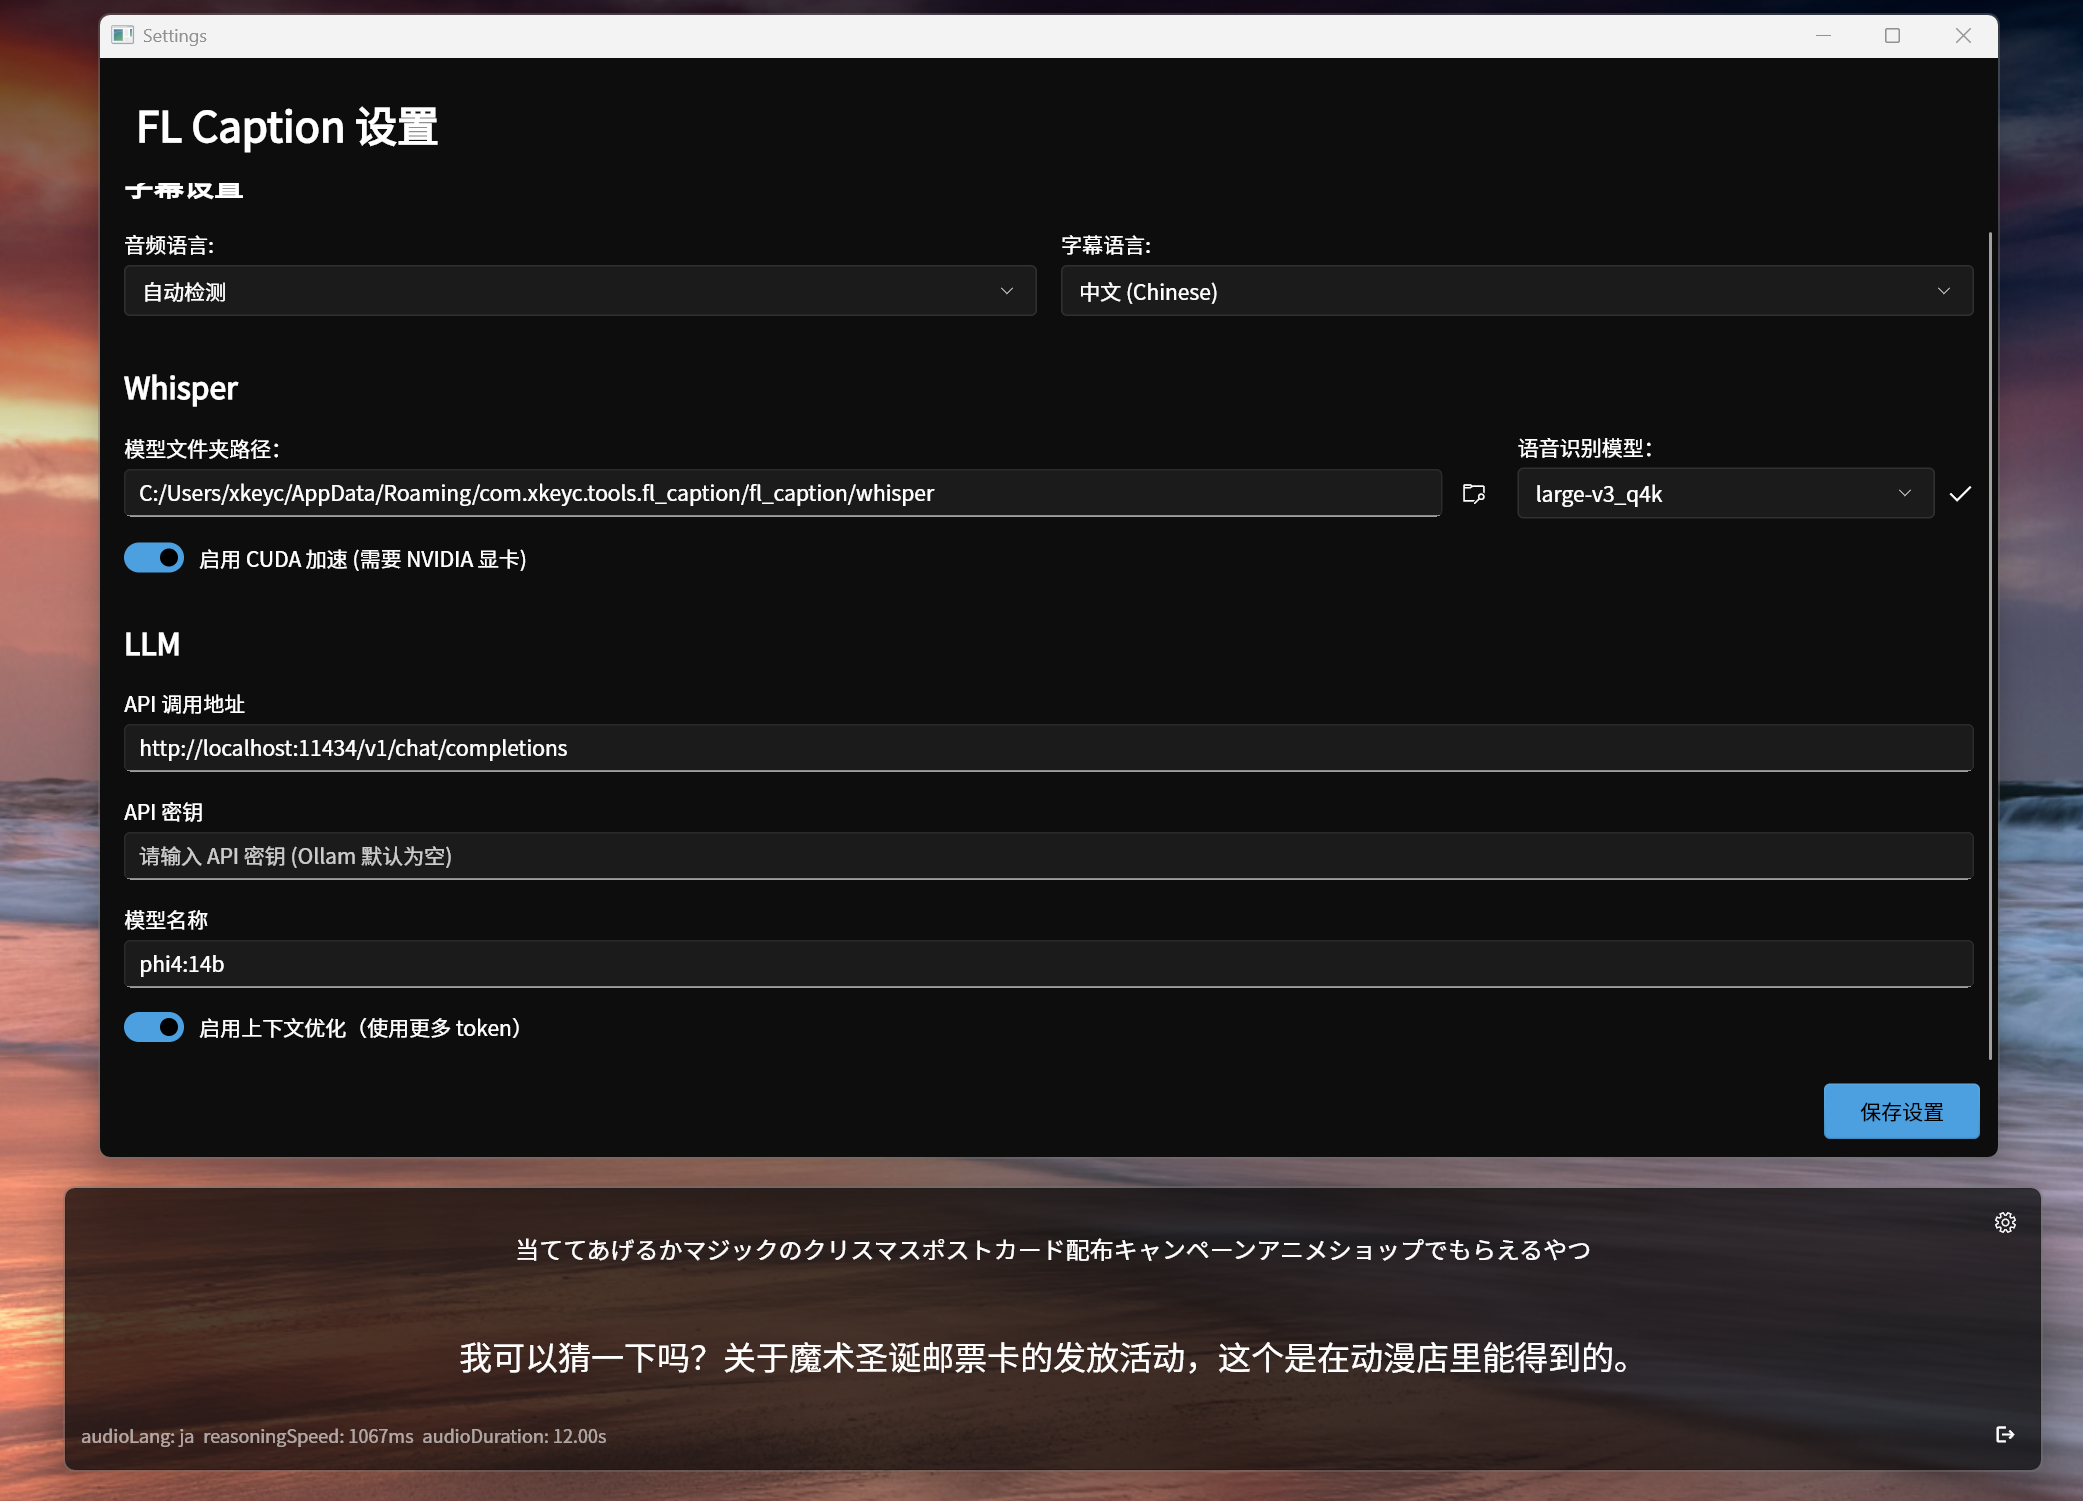This screenshot has width=2083, height=1501.
Task: Close the Settings window
Action: pyautogui.click(x=1963, y=36)
